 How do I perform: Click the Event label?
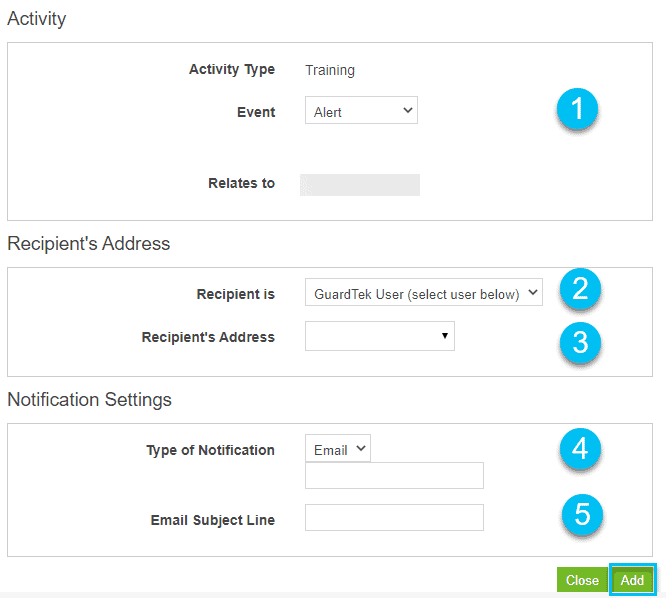(x=256, y=112)
